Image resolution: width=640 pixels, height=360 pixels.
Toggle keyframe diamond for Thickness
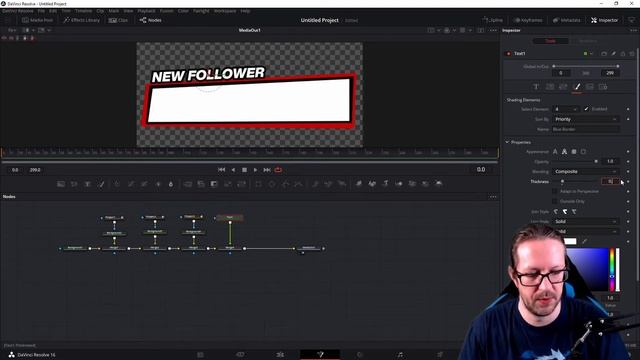click(x=628, y=182)
